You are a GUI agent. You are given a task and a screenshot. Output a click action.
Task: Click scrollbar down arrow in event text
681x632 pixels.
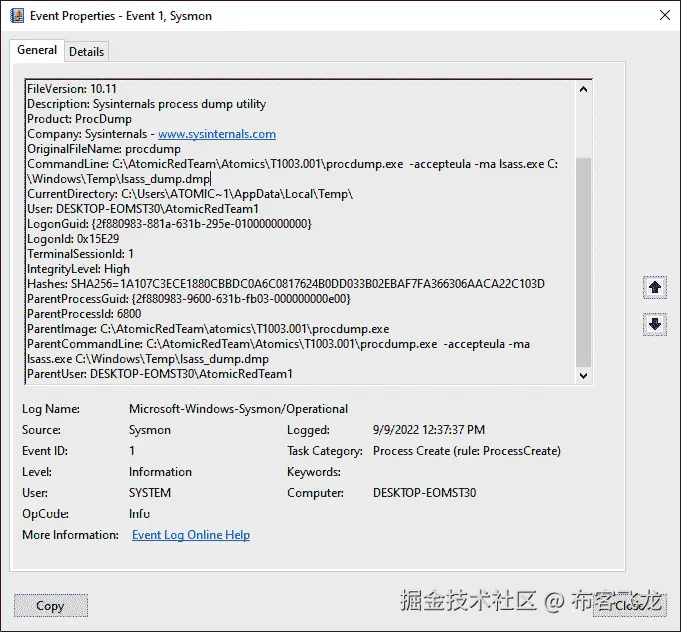(x=583, y=375)
